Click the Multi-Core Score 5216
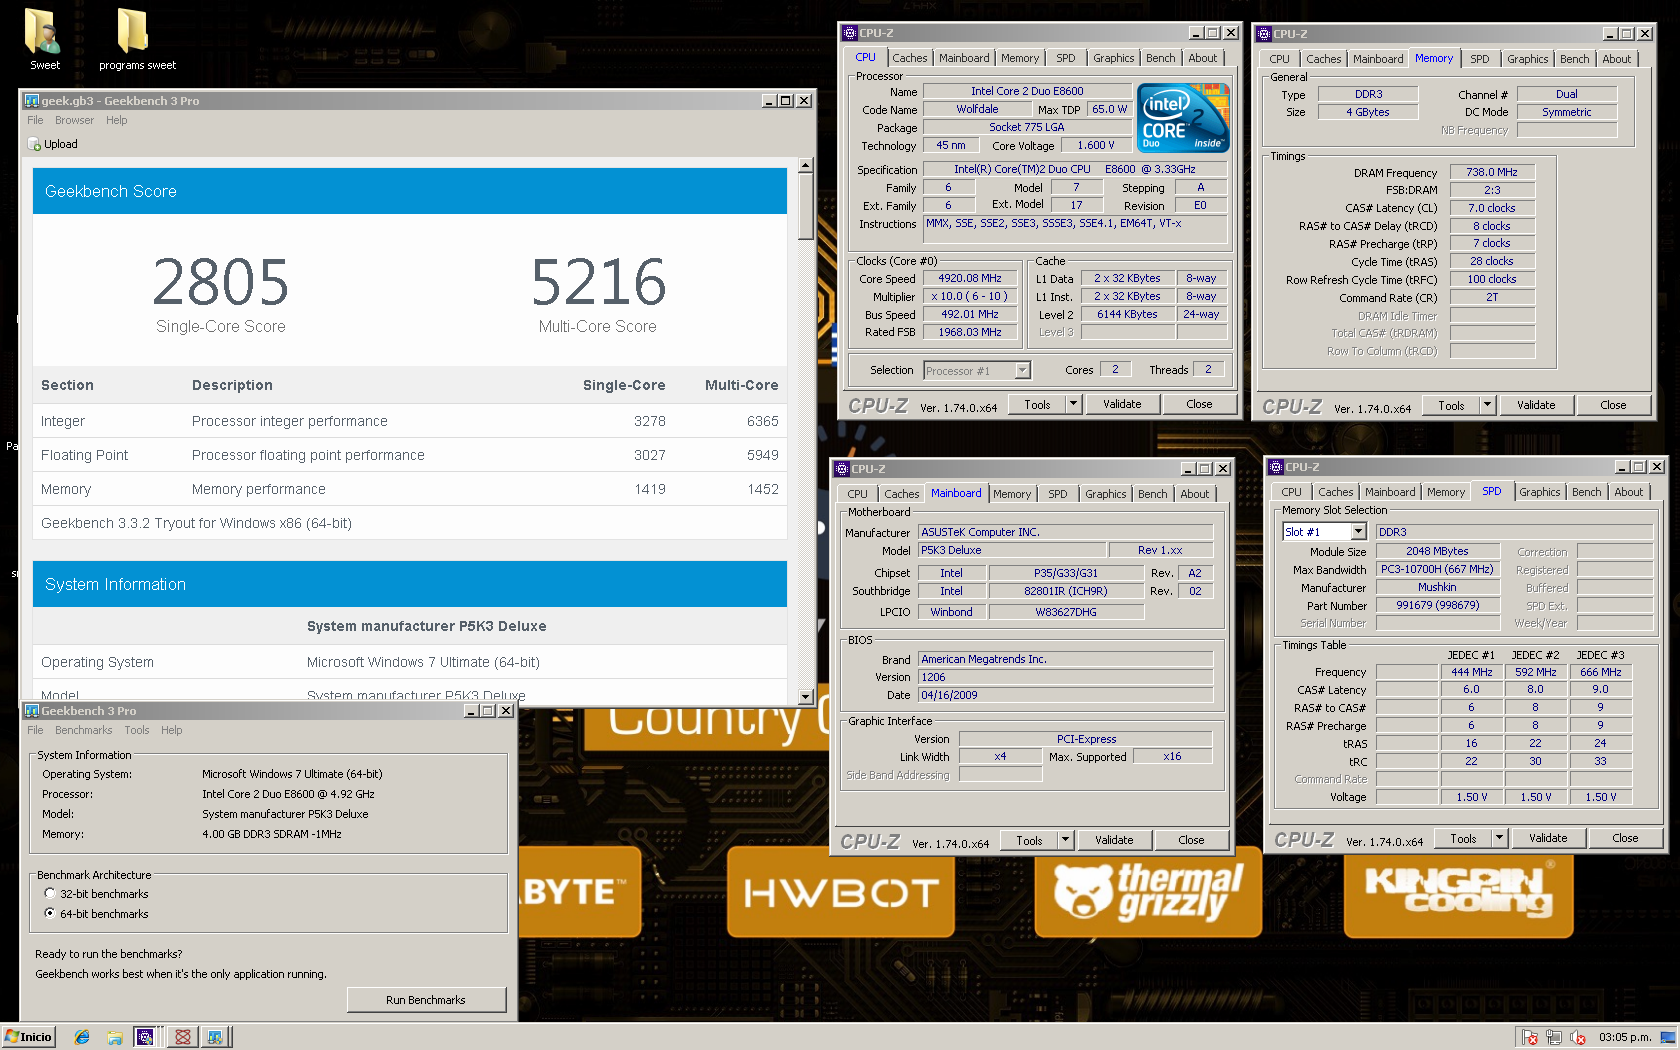Image resolution: width=1680 pixels, height=1050 pixels. click(598, 282)
